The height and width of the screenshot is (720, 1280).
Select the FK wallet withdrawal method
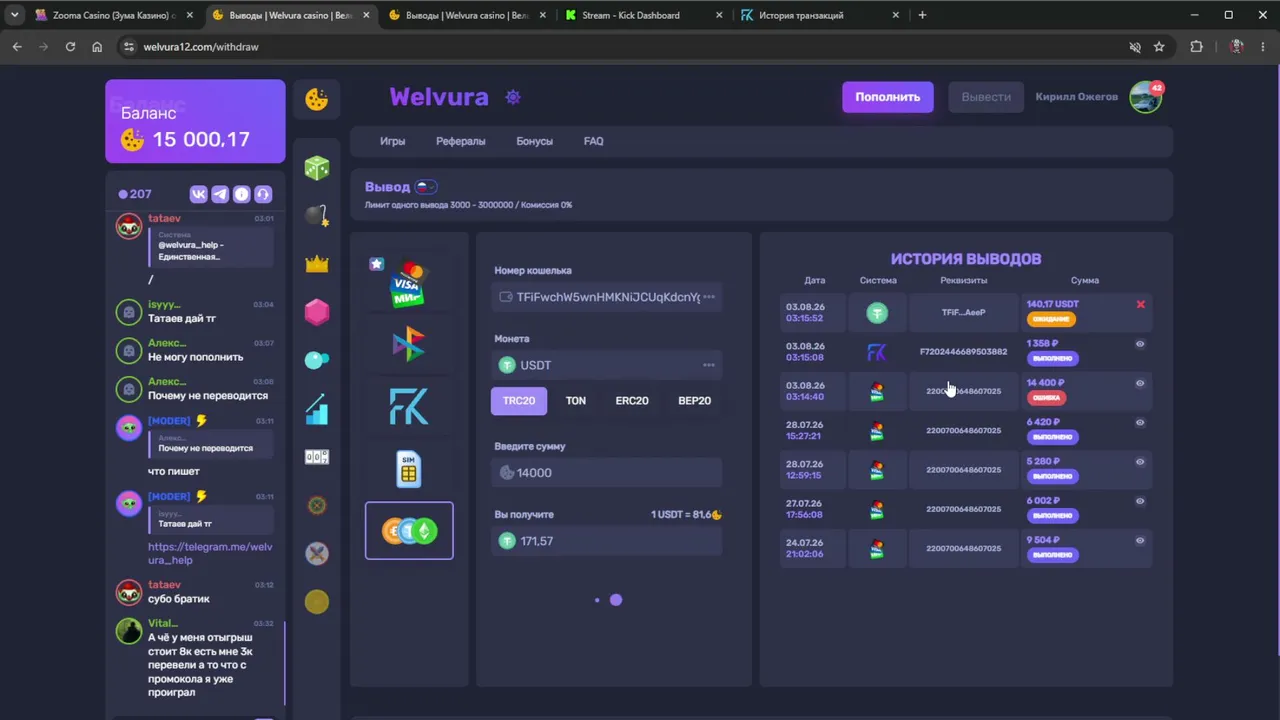pos(409,407)
